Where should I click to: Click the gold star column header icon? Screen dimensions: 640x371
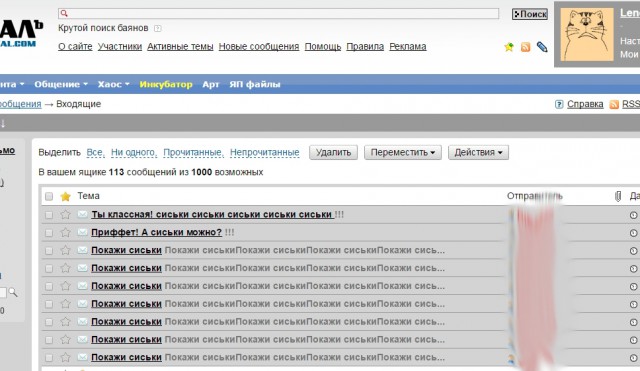pyautogui.click(x=65, y=196)
